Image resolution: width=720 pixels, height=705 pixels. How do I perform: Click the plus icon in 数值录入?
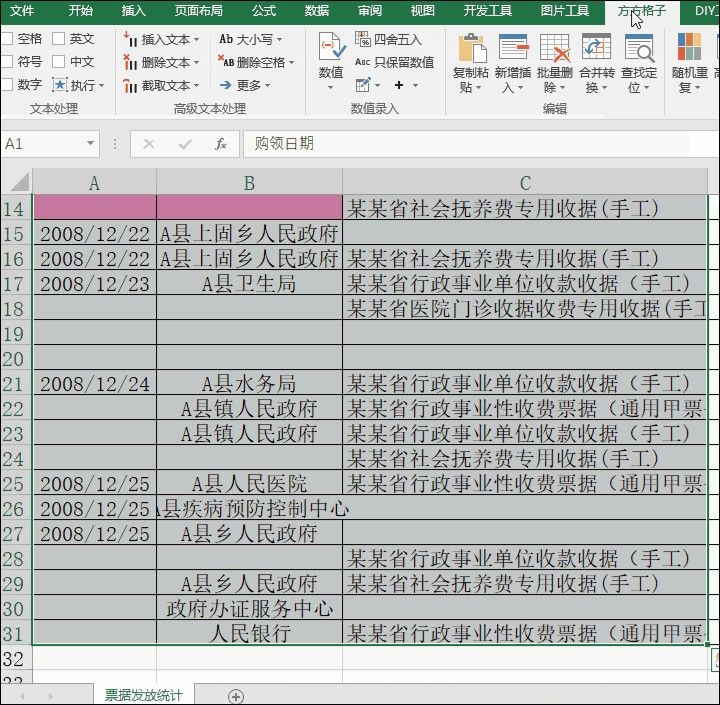tap(399, 85)
